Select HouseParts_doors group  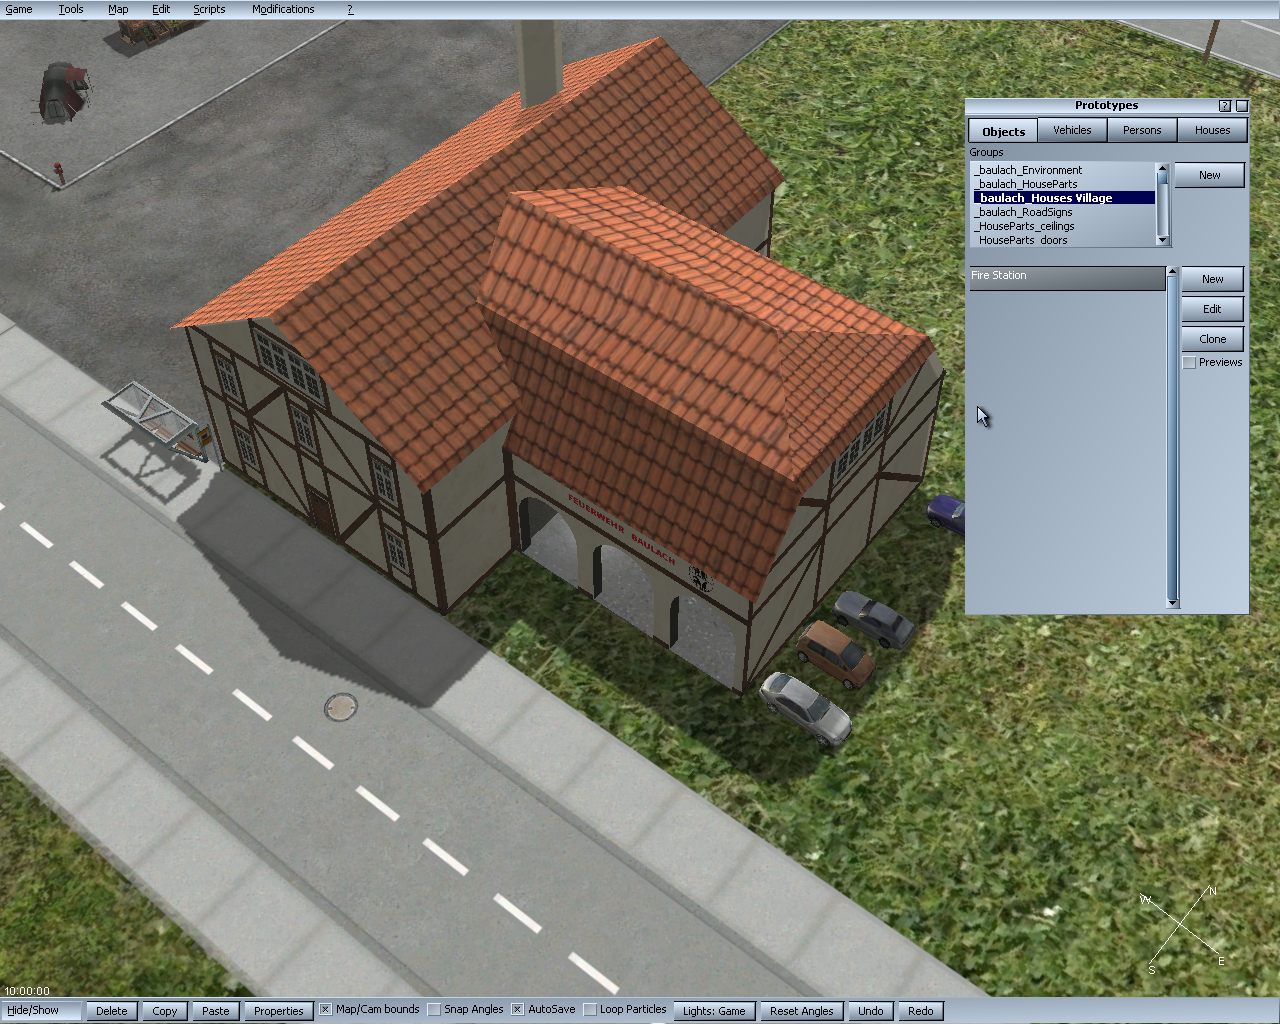pyautogui.click(x=1064, y=240)
